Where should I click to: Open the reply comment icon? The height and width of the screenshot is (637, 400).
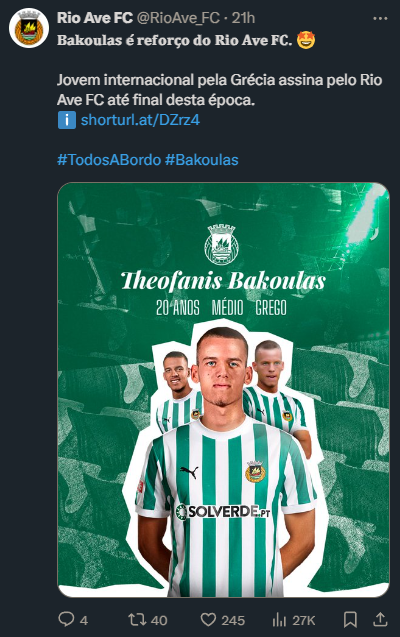point(66,620)
